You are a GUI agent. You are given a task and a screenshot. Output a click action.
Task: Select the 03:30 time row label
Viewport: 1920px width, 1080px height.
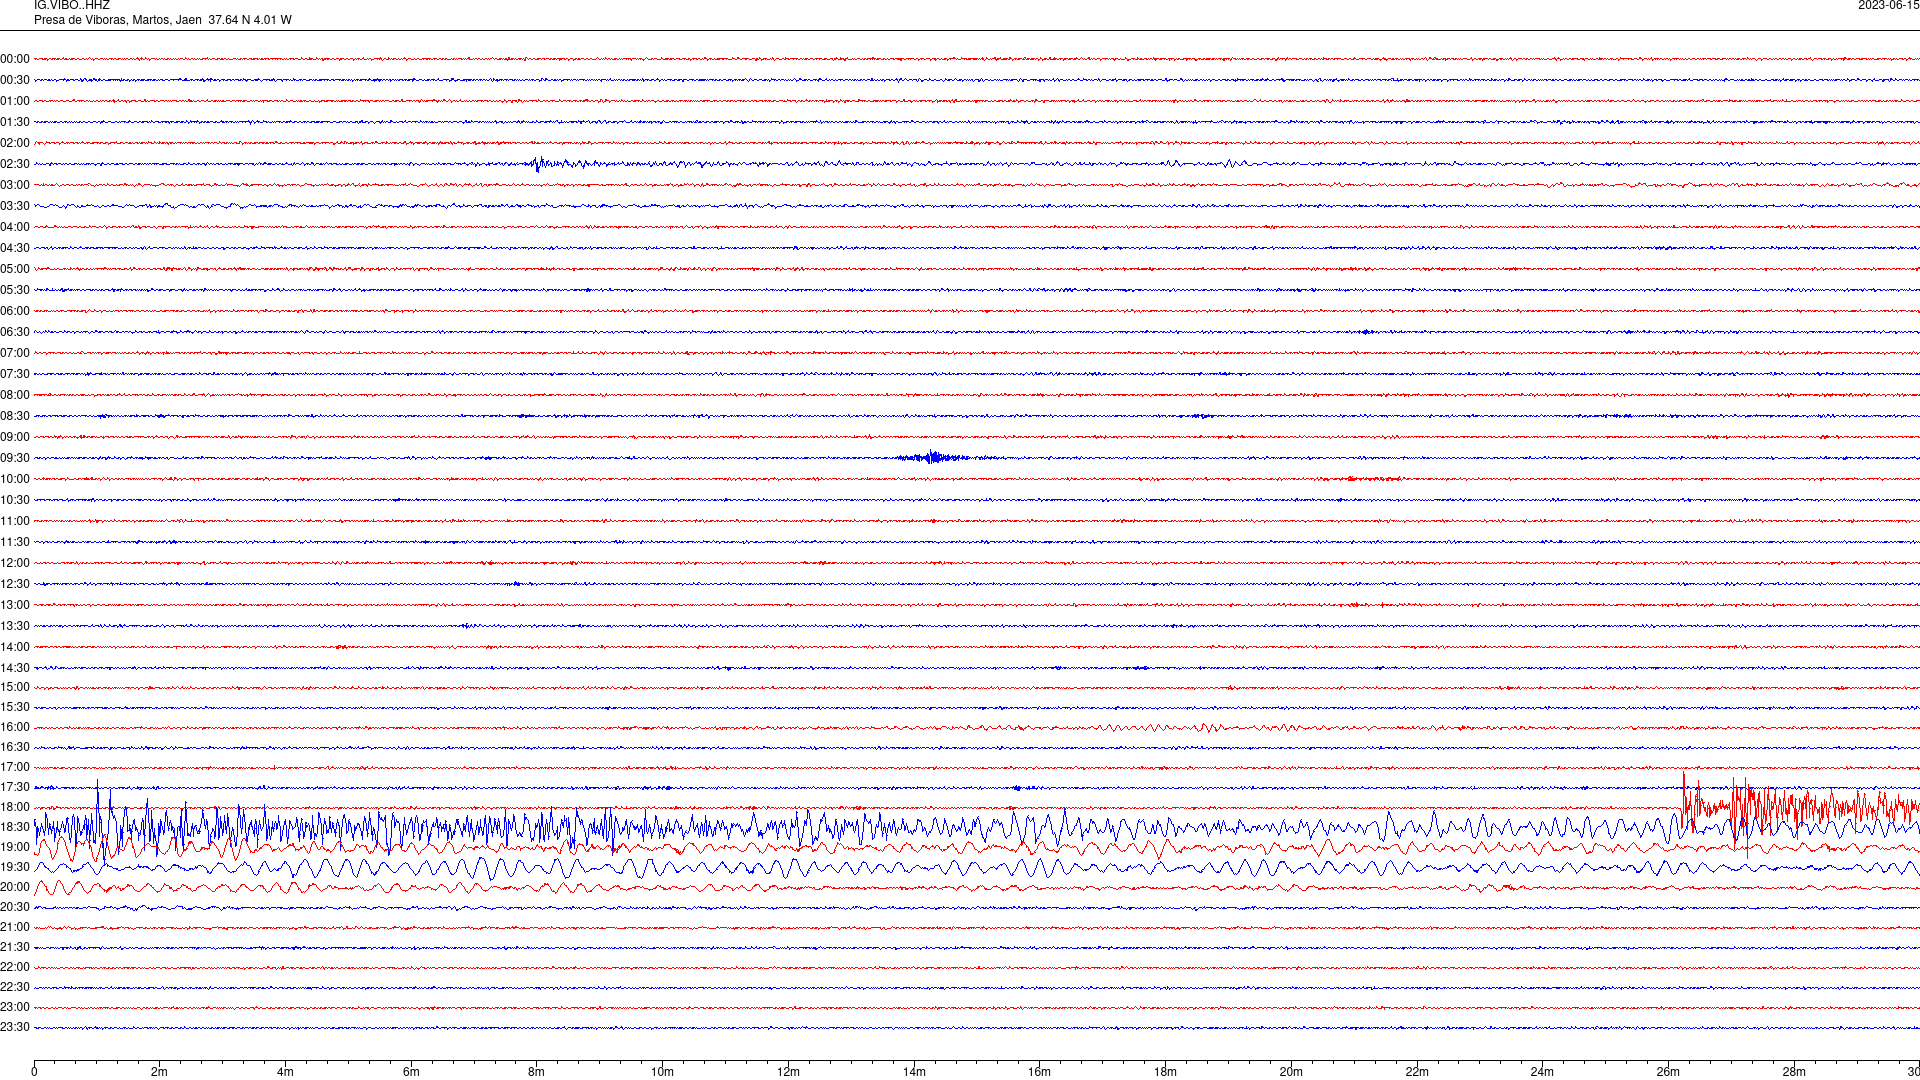tap(15, 206)
